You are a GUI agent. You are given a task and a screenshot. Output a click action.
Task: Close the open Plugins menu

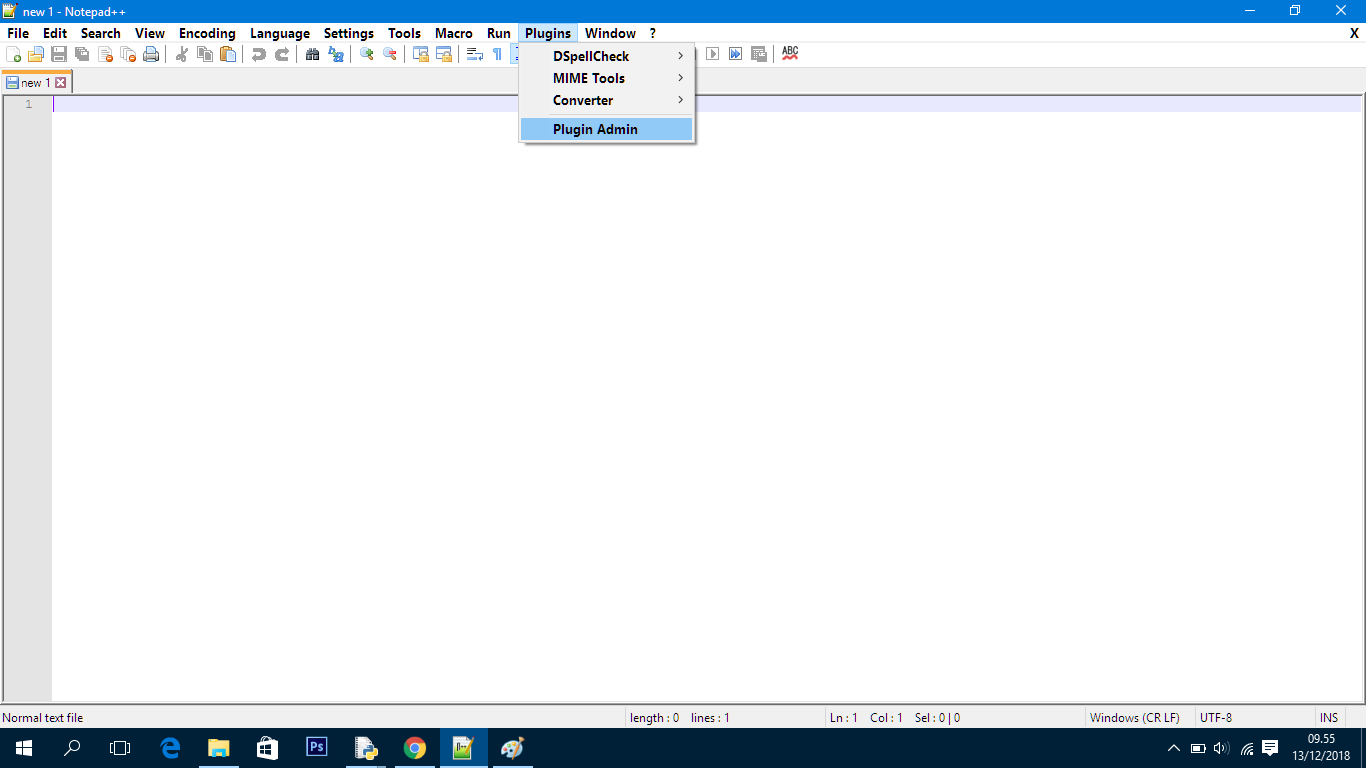pyautogui.click(x=548, y=33)
